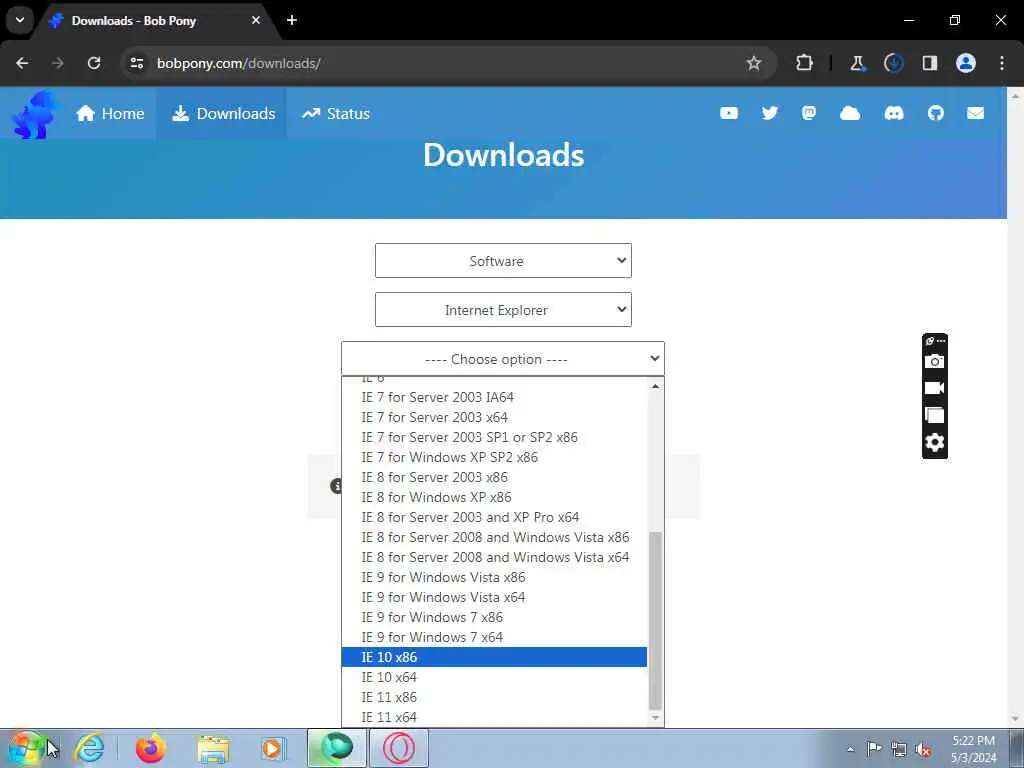Start recording with the video camera icon
1024x768 pixels.
click(x=935, y=388)
